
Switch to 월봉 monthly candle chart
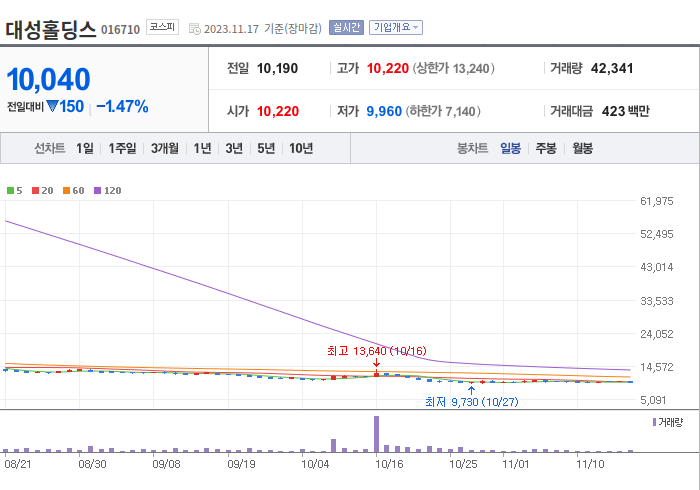pos(583,148)
